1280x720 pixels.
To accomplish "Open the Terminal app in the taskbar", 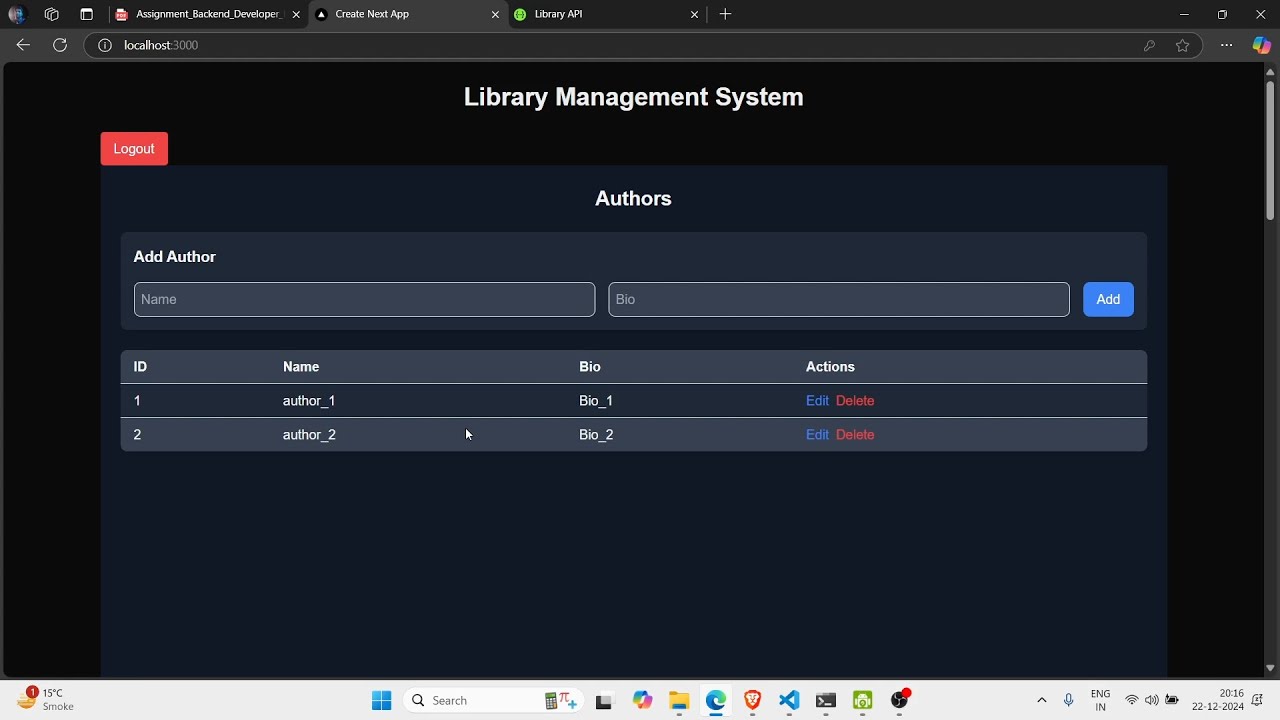I will point(826,700).
